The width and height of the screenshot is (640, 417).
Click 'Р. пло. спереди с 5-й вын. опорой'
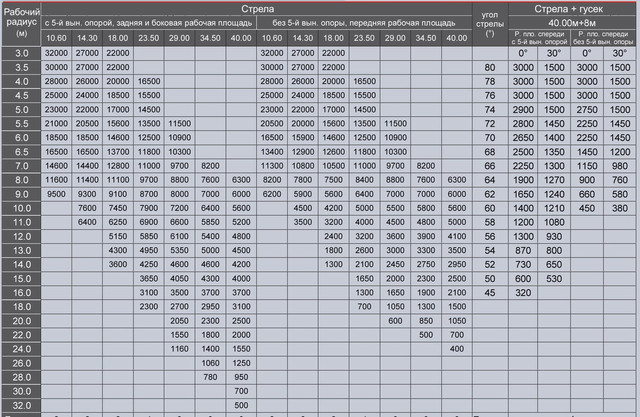tap(539, 38)
